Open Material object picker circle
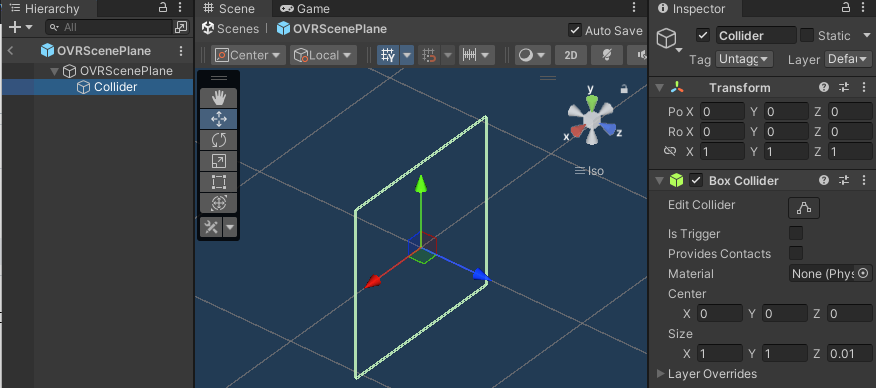Viewport: 876px width, 388px height. (864, 274)
